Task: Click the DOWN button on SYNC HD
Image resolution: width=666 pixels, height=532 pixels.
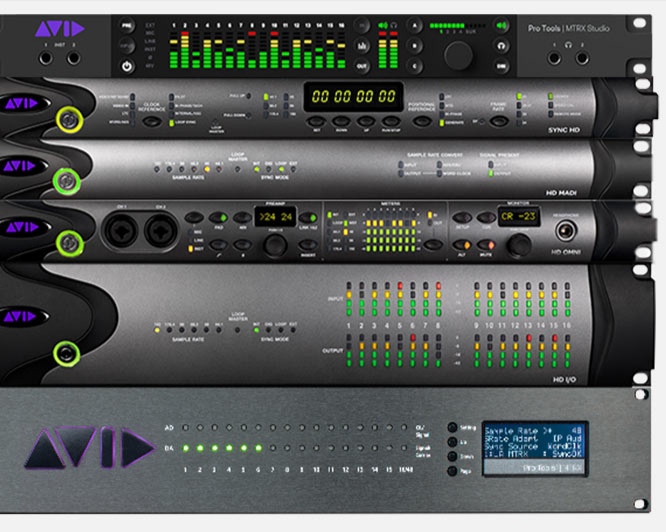Action: click(x=341, y=121)
